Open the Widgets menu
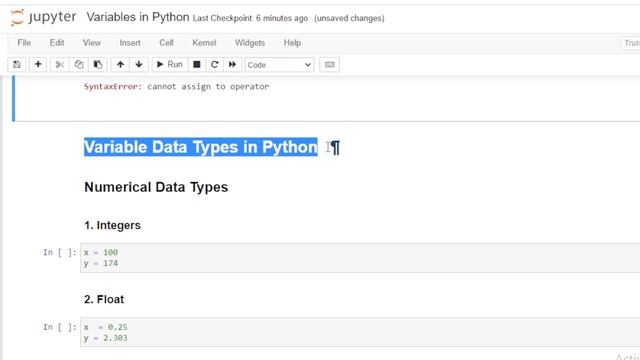 [250, 42]
